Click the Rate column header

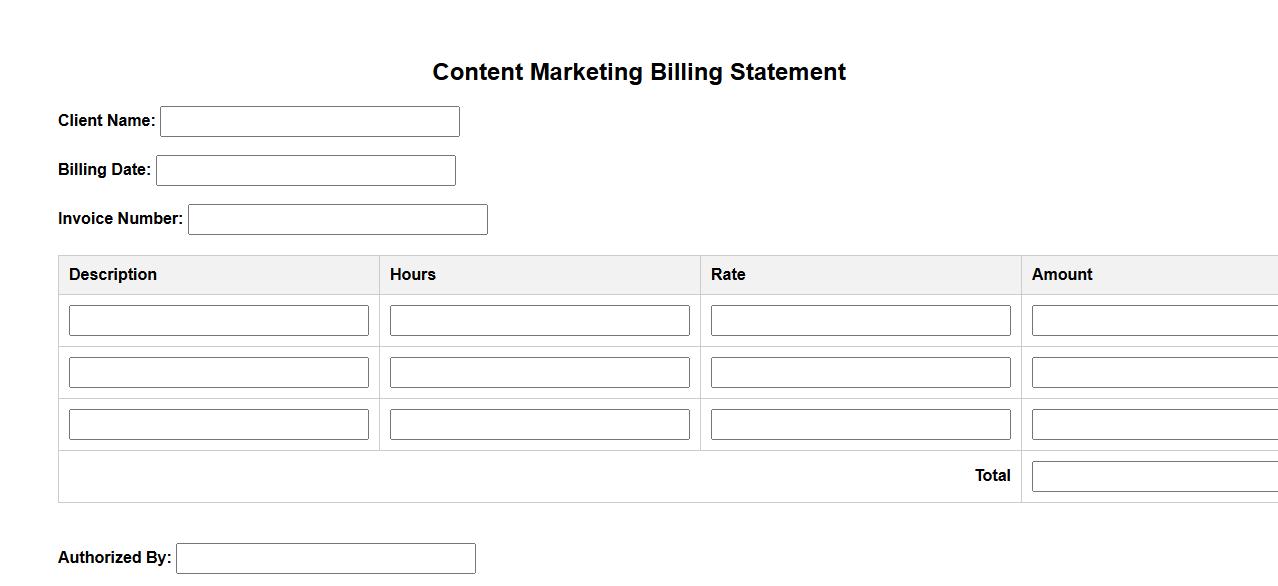(728, 275)
